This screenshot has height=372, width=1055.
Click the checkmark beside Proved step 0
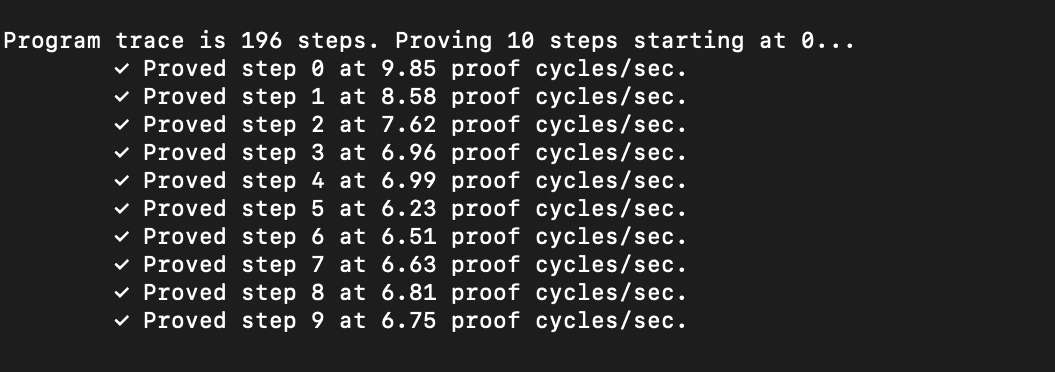121,69
